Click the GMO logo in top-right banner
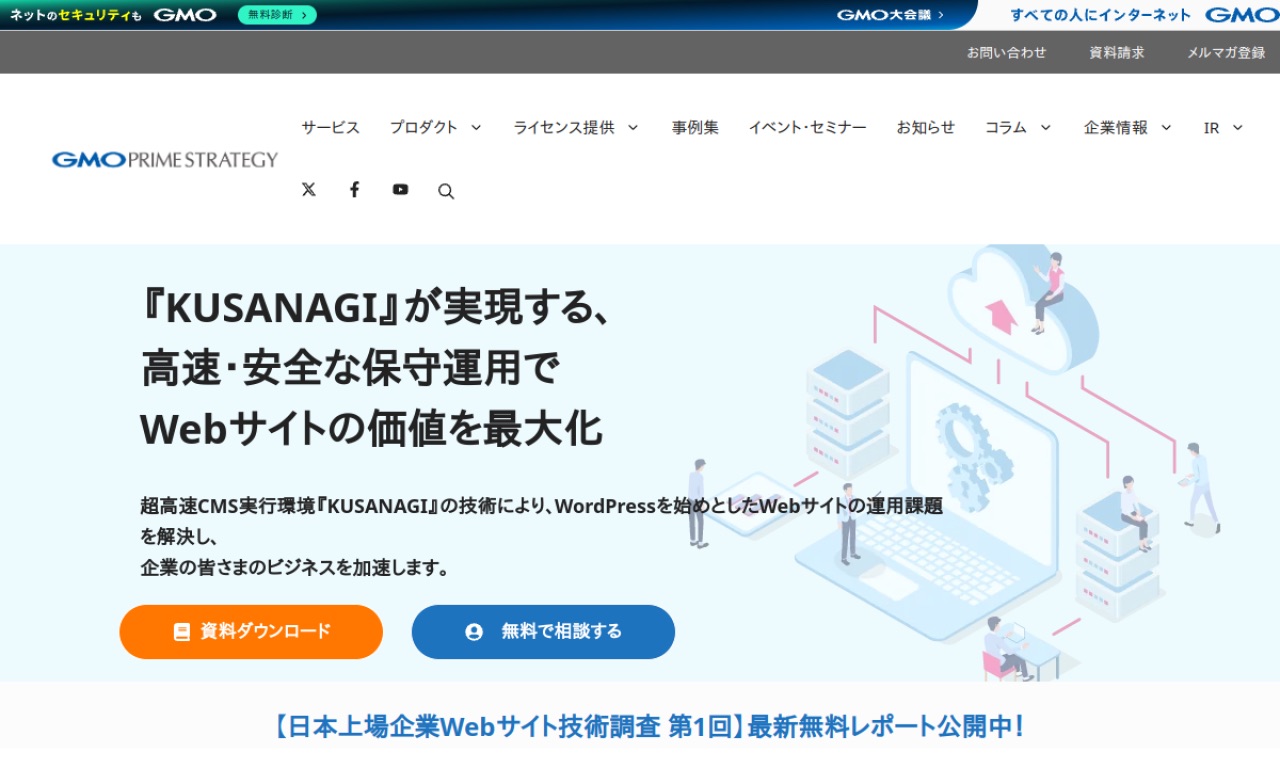This screenshot has height=768, width=1280. tap(1241, 15)
